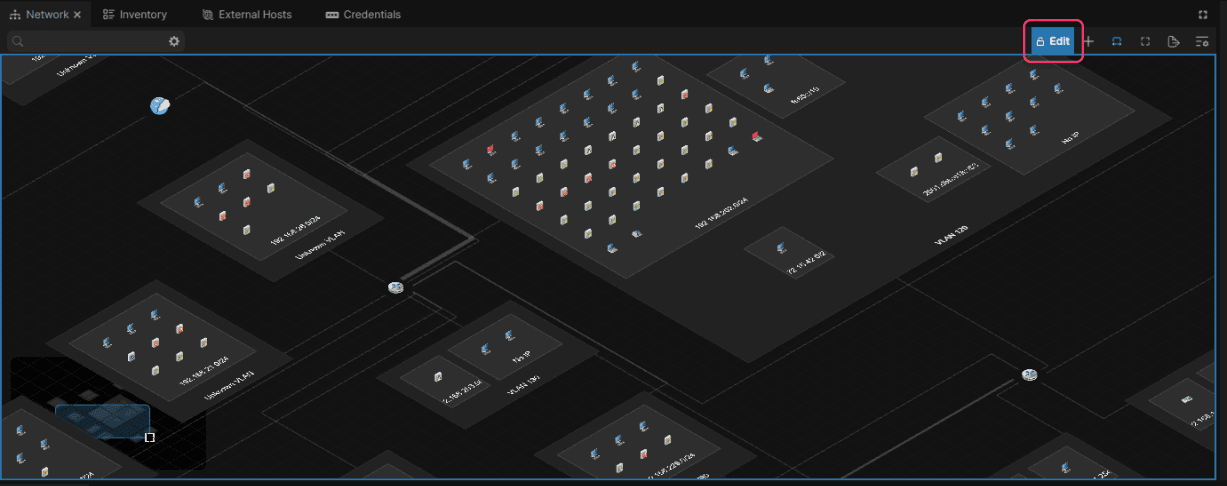Click the magnifier search icon
The image size is (1227, 486).
pyautogui.click(x=18, y=41)
